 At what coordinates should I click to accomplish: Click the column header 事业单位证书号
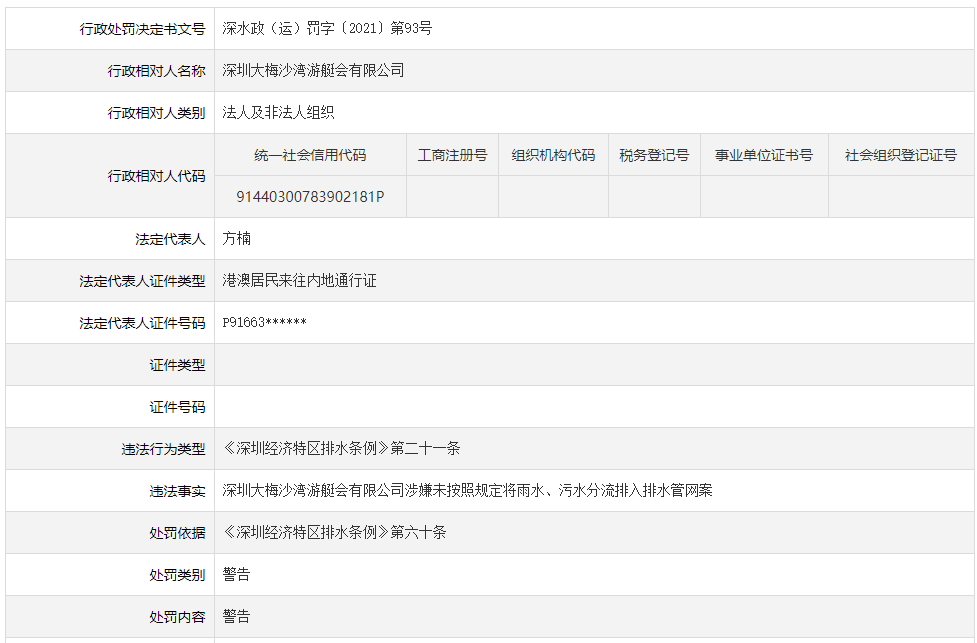coord(764,155)
